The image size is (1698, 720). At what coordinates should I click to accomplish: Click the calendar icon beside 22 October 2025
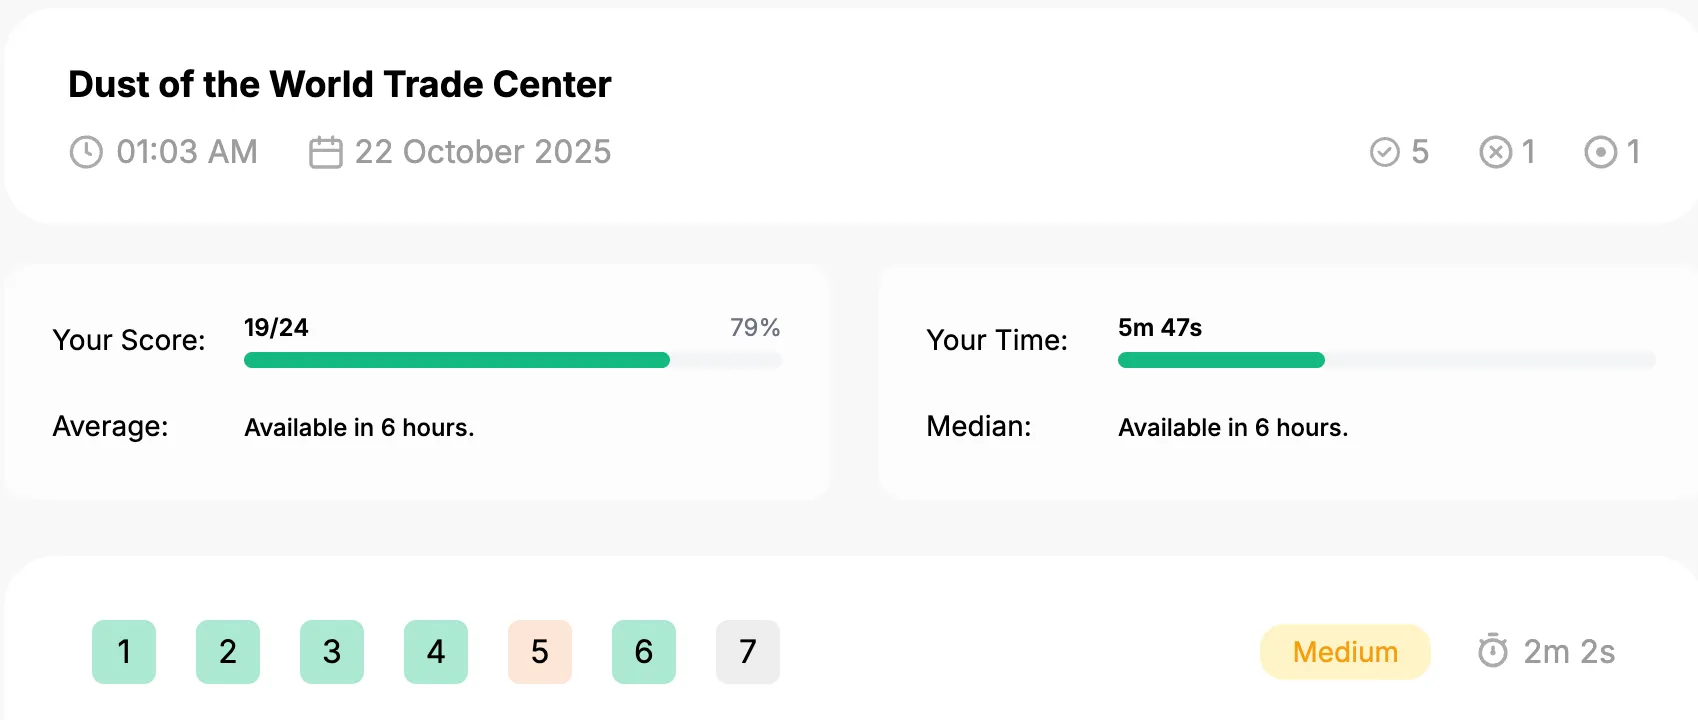coord(326,152)
